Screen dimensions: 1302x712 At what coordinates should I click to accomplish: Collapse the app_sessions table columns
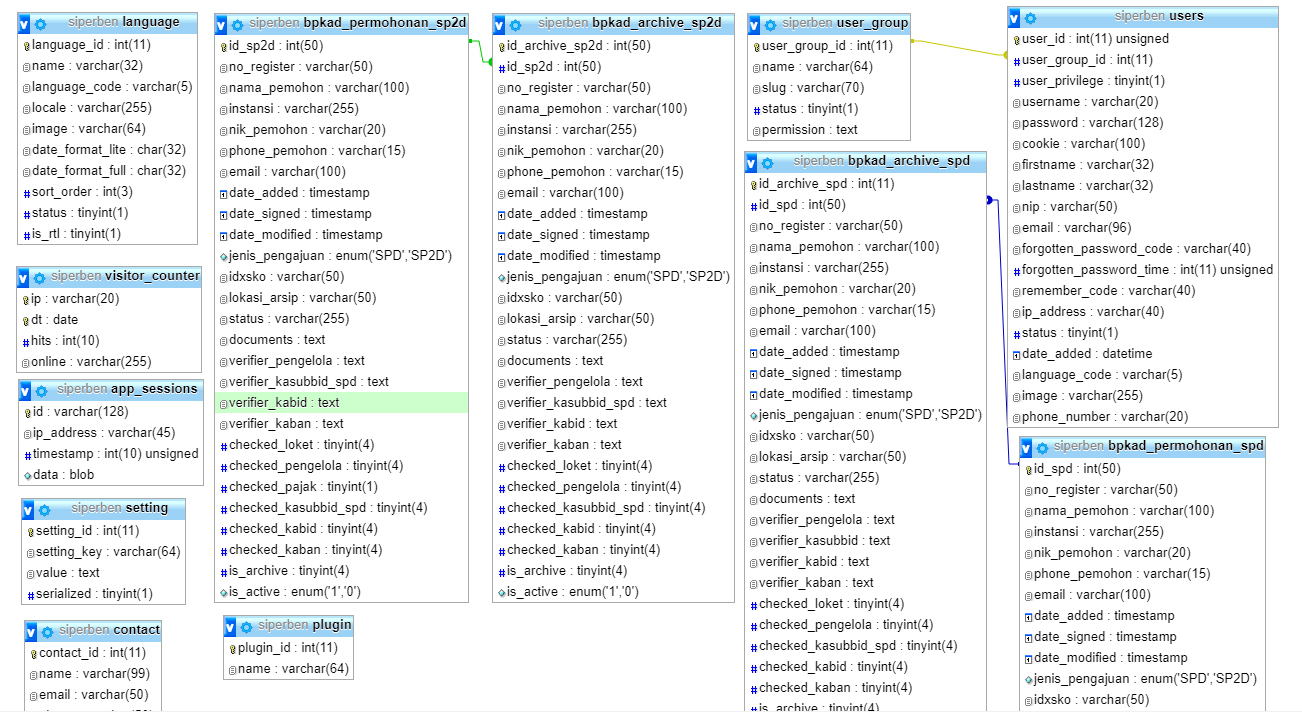pyautogui.click(x=26, y=390)
